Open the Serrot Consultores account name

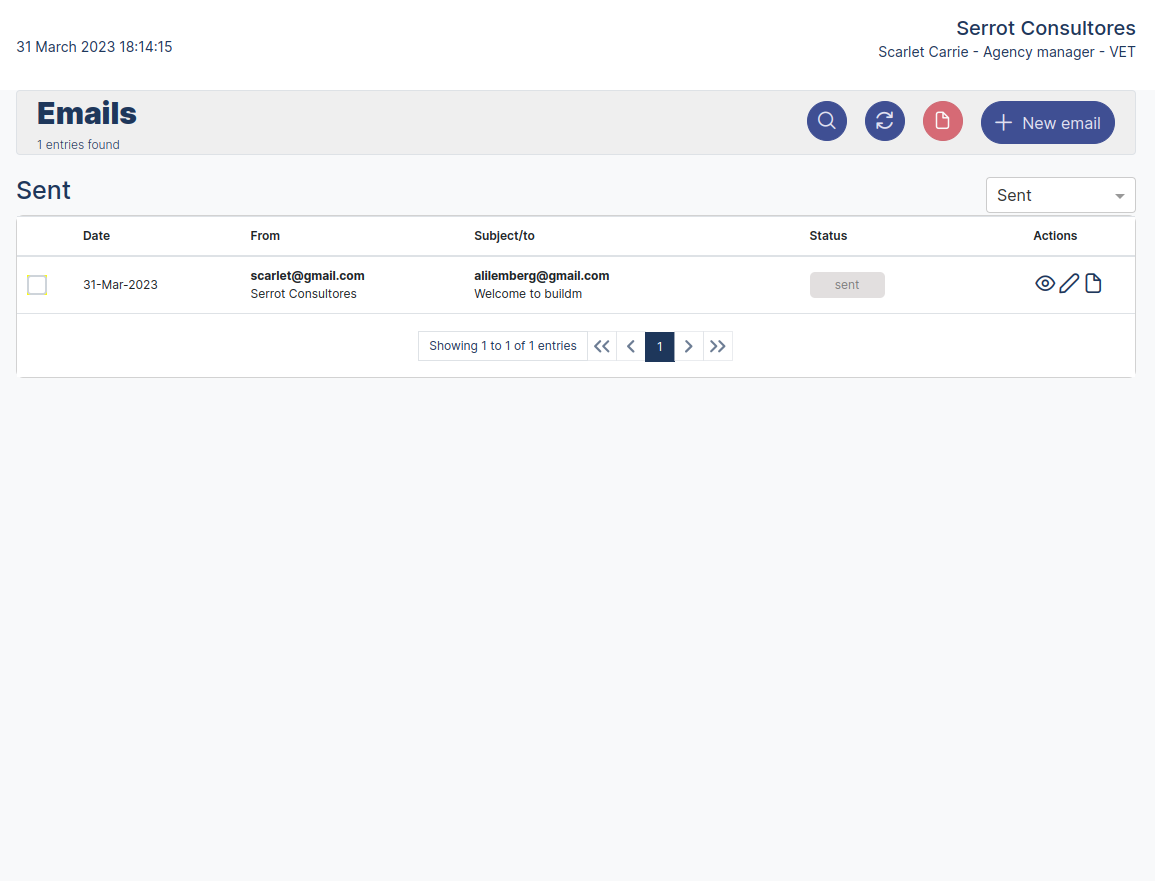click(x=1045, y=28)
